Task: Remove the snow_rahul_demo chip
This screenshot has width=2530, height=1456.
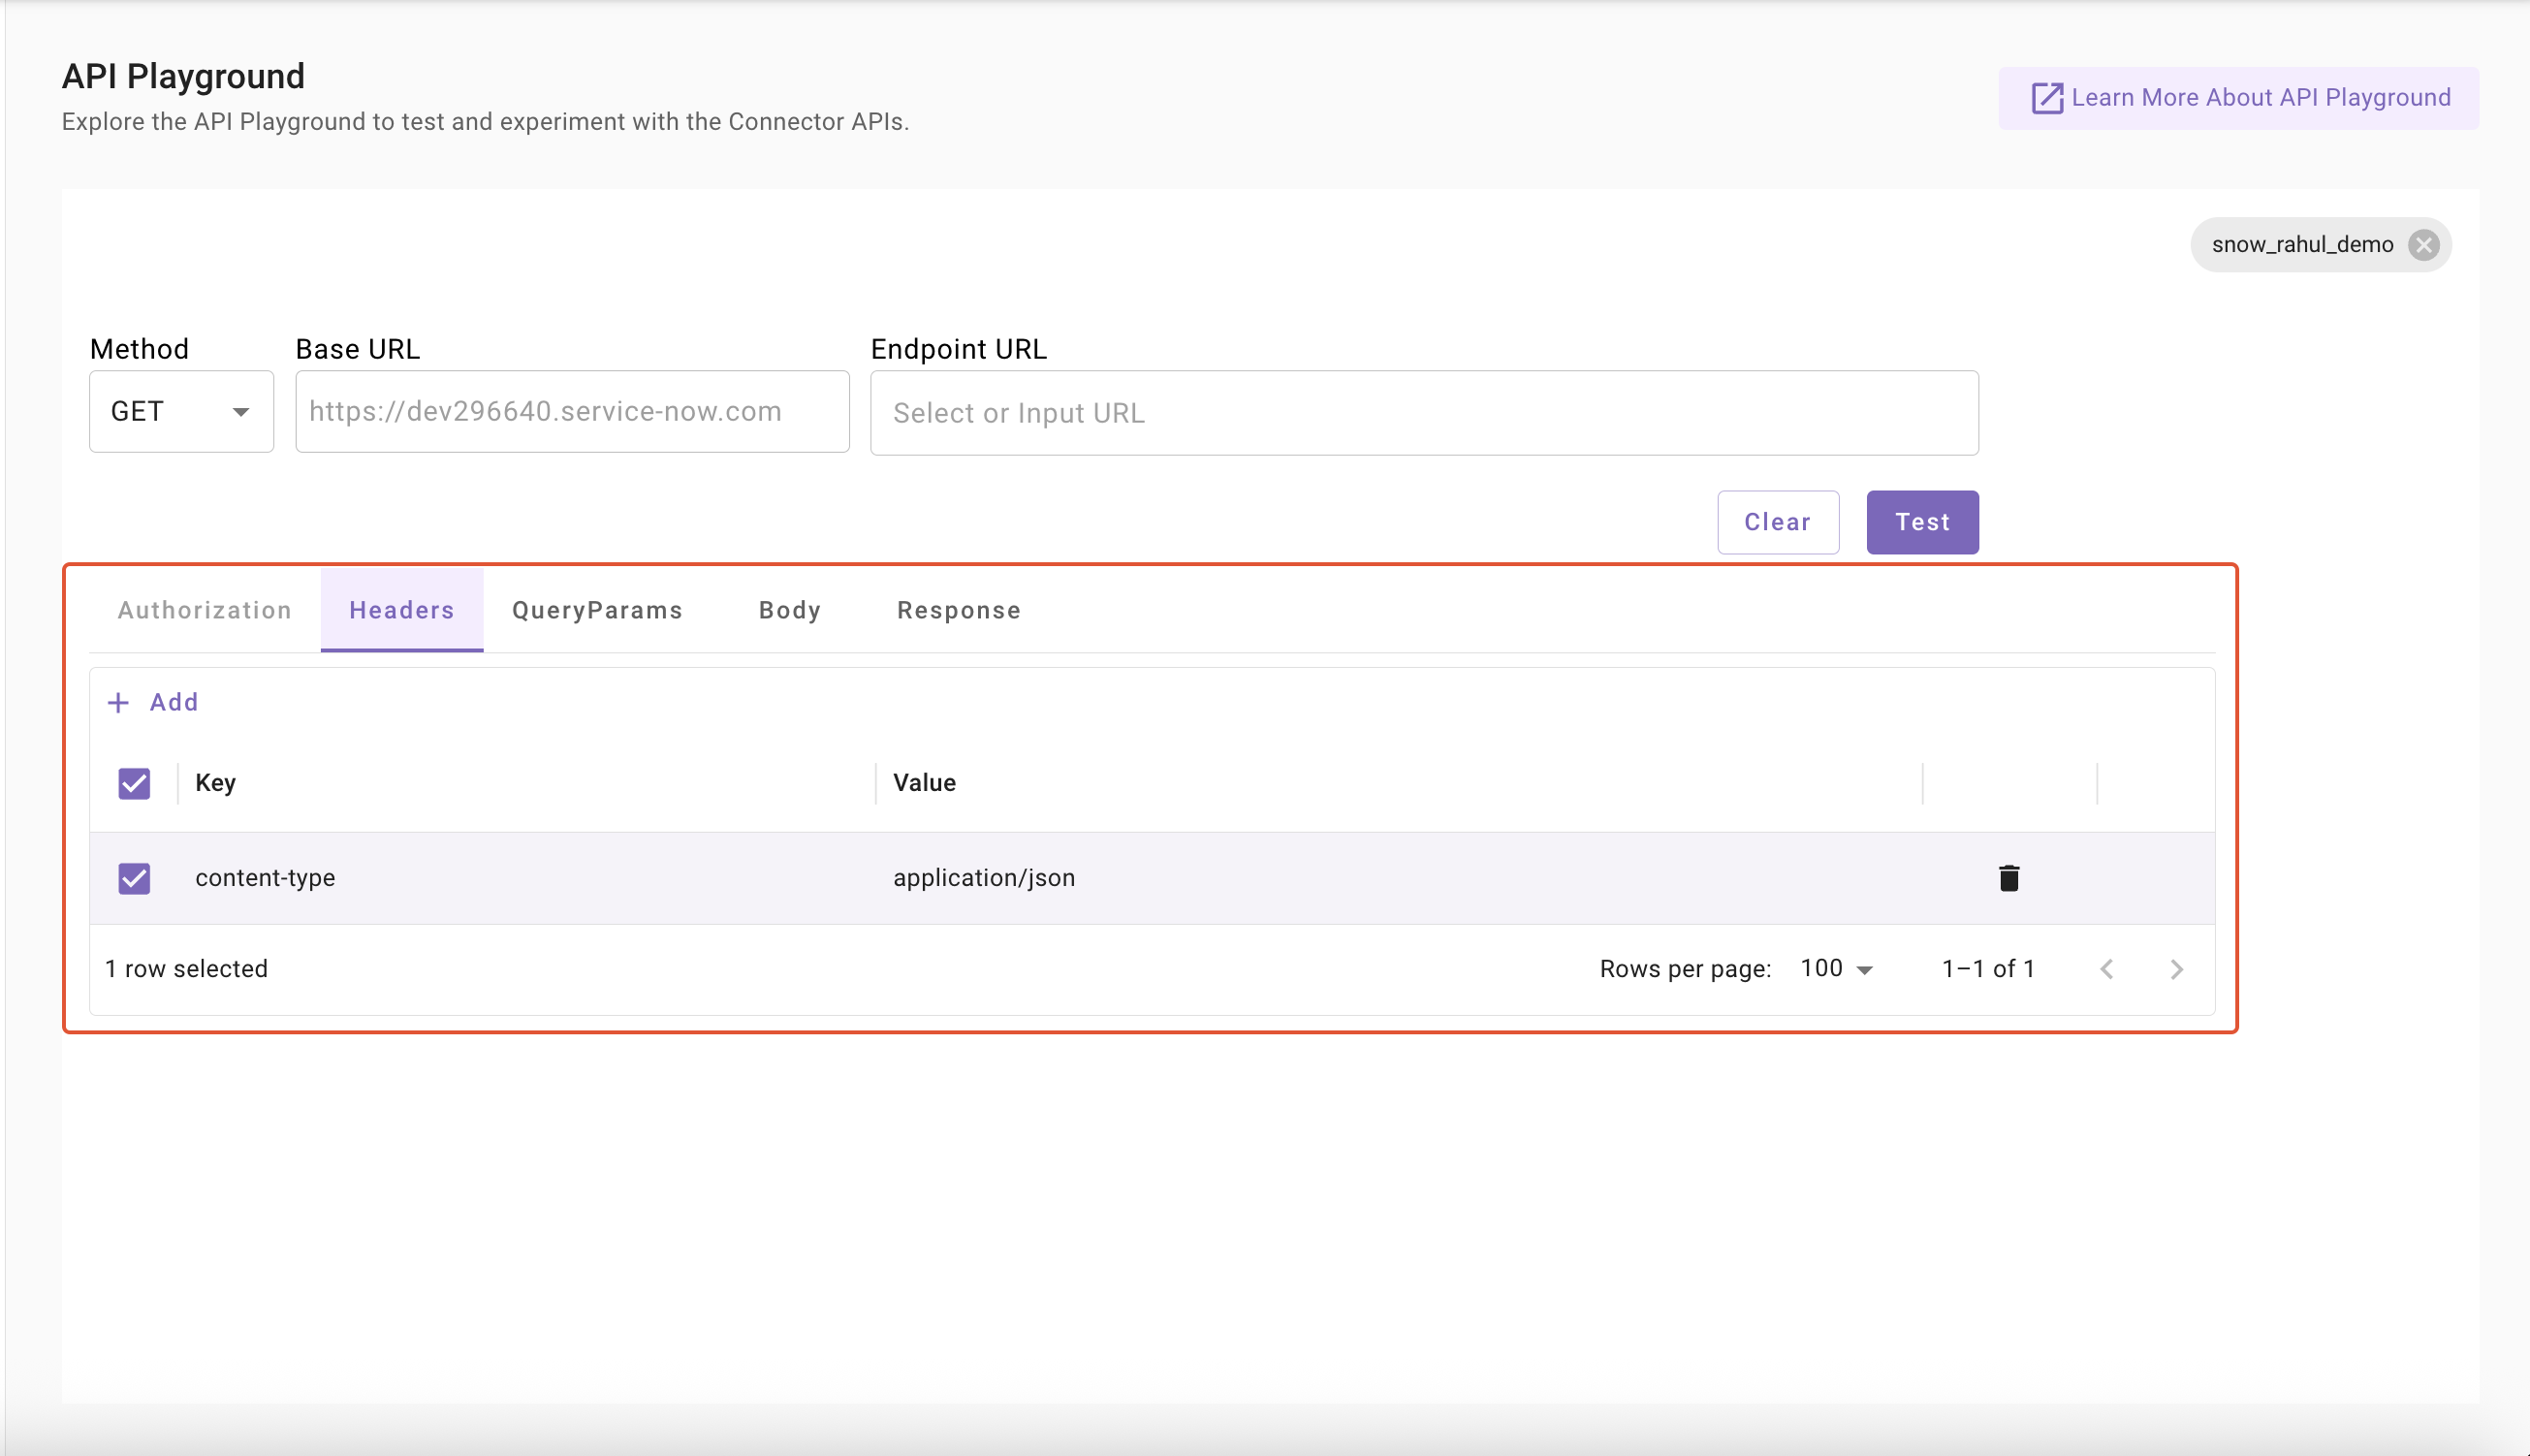Action: (2423, 245)
